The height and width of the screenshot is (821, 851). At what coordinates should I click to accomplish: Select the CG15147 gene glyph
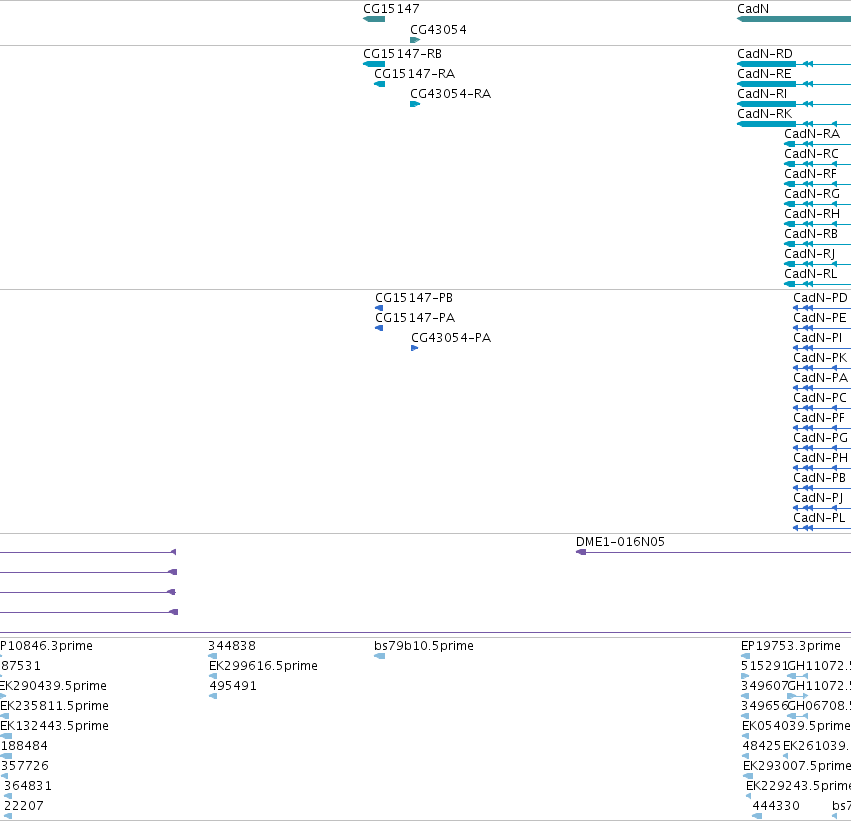[374, 19]
